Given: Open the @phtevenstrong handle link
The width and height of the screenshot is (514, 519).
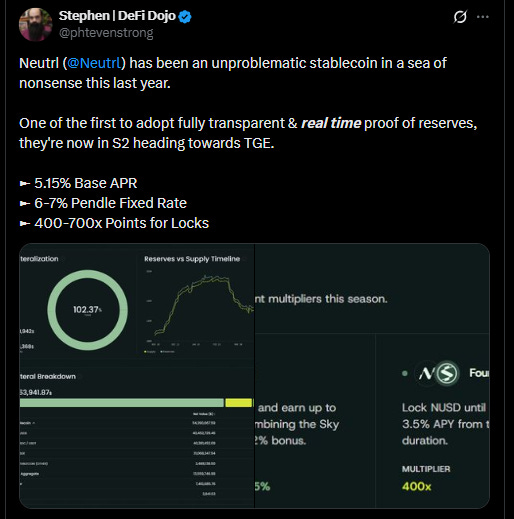Looking at the screenshot, I should tap(106, 33).
